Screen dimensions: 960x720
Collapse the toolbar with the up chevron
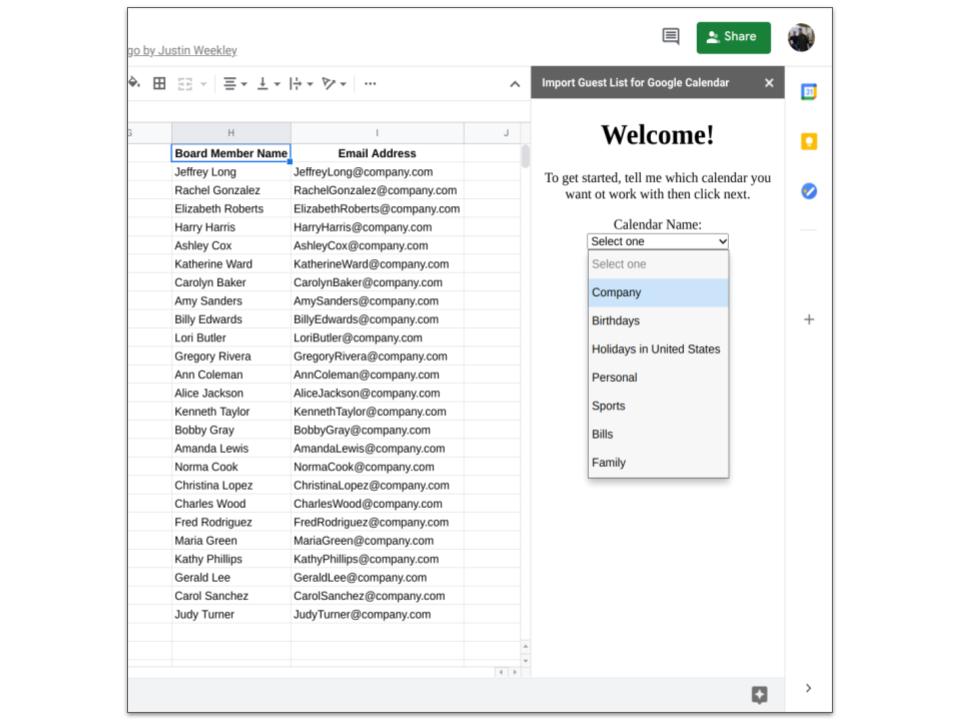pyautogui.click(x=515, y=84)
